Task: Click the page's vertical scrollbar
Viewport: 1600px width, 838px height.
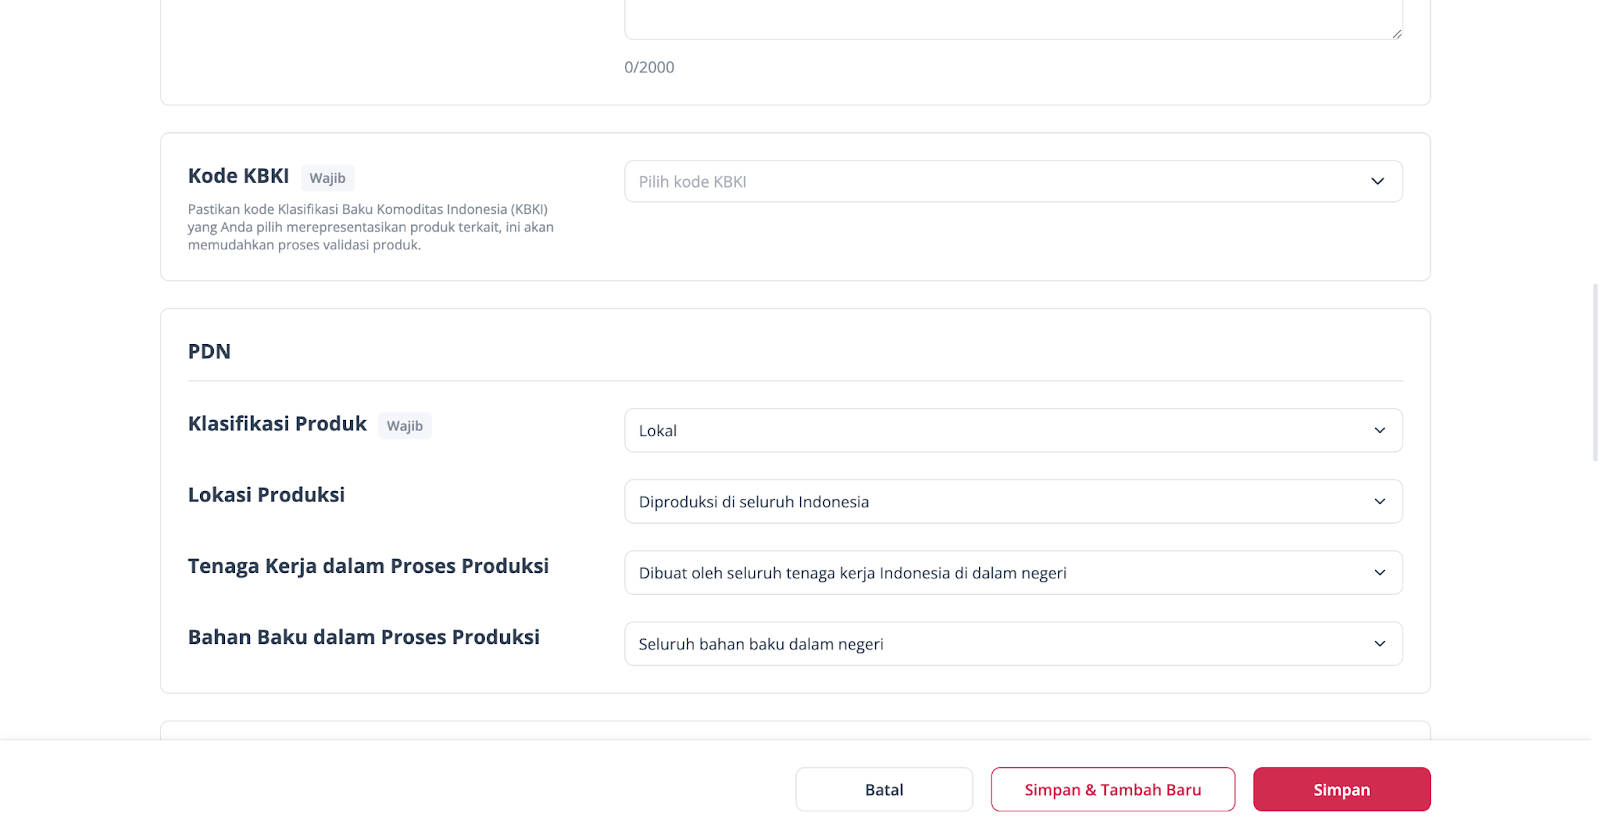Action: 1595,372
